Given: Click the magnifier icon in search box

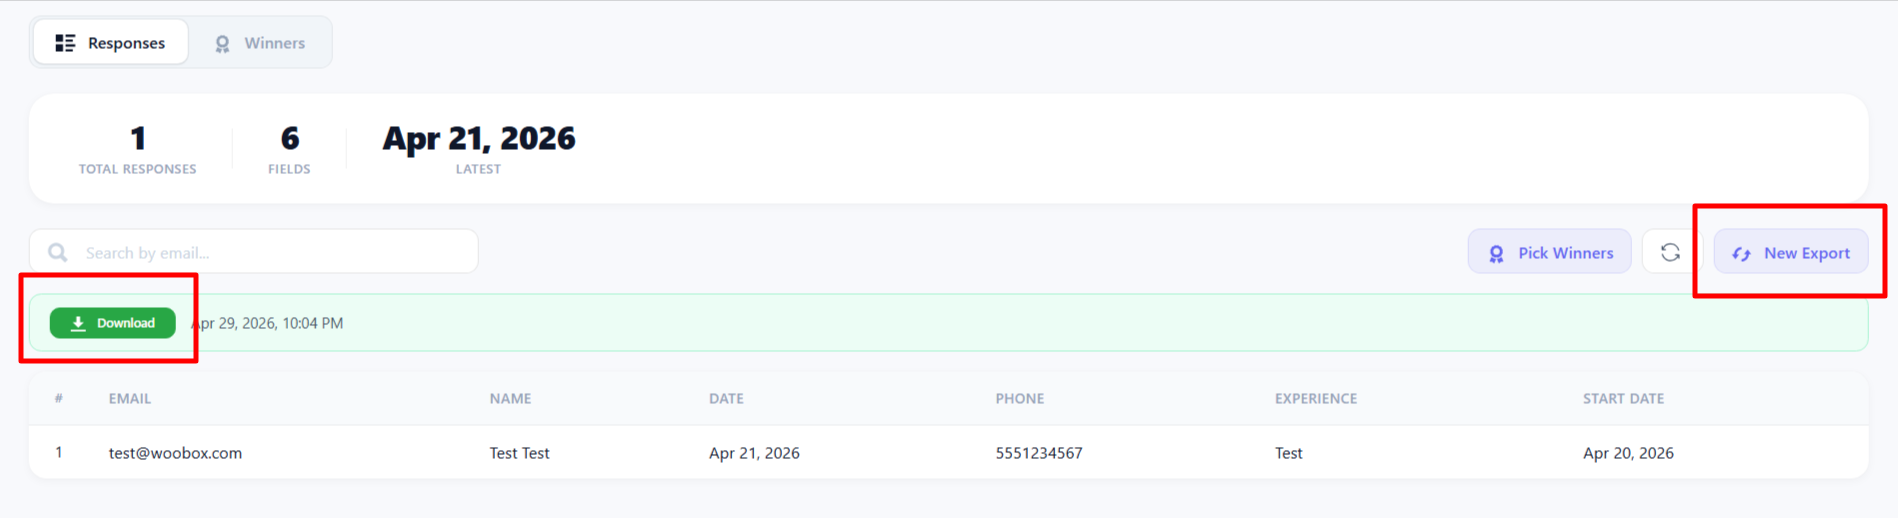Looking at the screenshot, I should point(58,252).
